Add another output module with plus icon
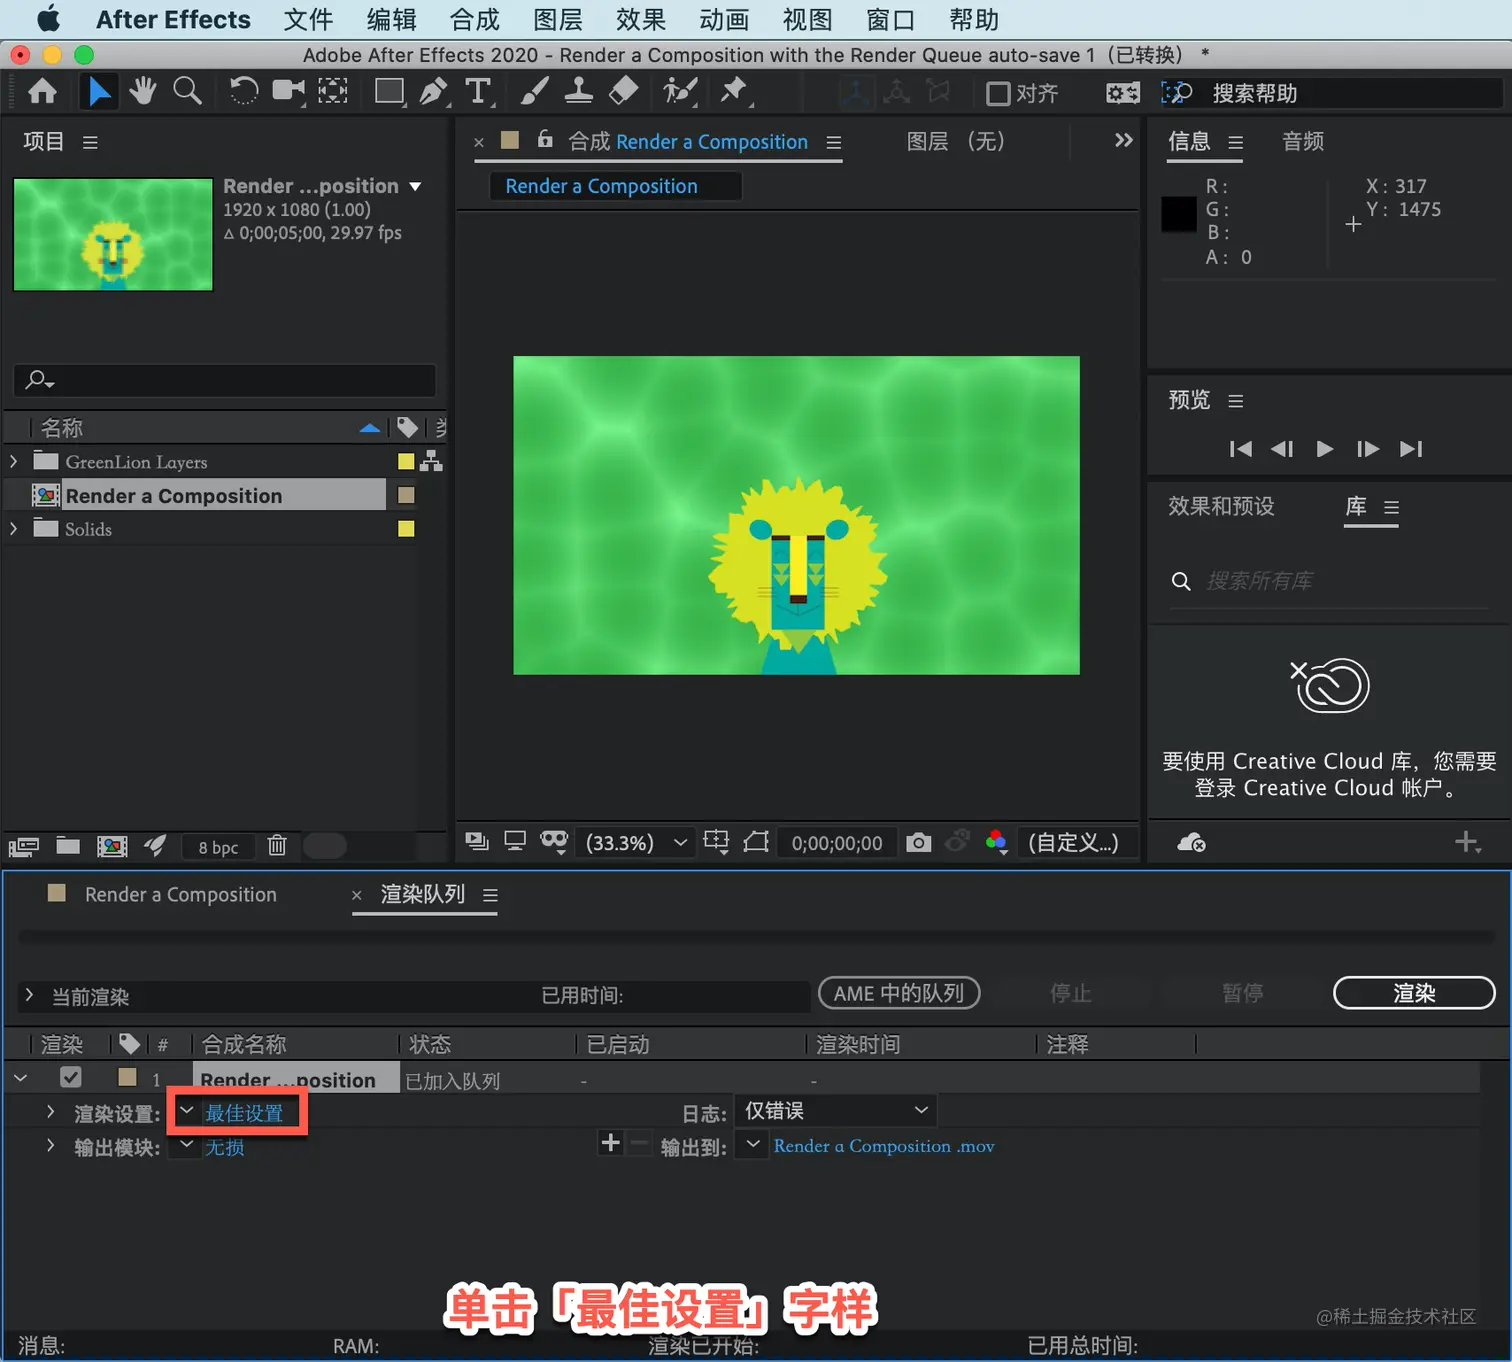 pyautogui.click(x=610, y=1142)
